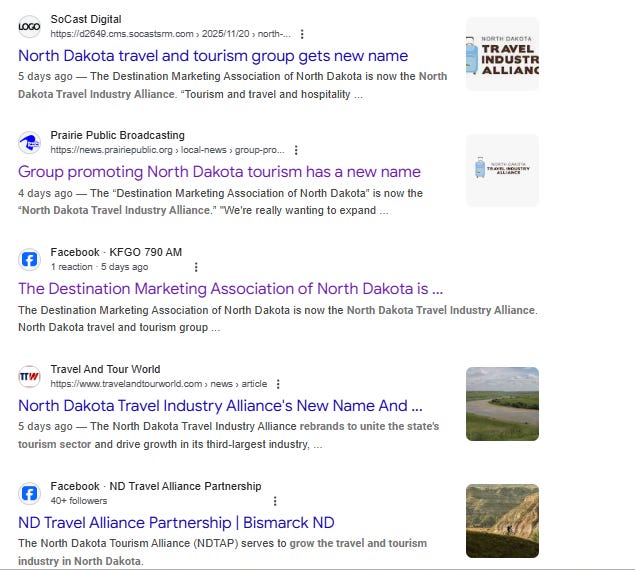This screenshot has width=635, height=570.
Task: Open the badlands cyclist thumbnail of ND Travel Alliance result
Action: (x=502, y=521)
